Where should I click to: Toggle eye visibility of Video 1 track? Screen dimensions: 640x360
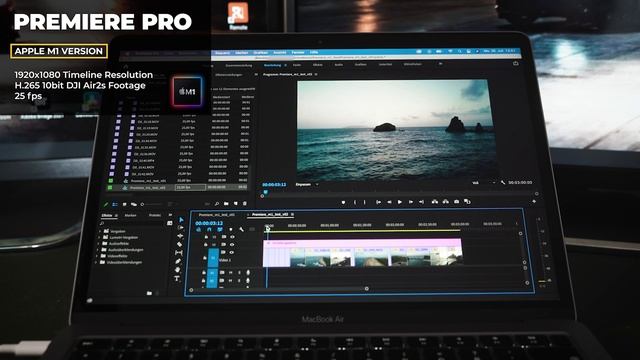(x=231, y=253)
